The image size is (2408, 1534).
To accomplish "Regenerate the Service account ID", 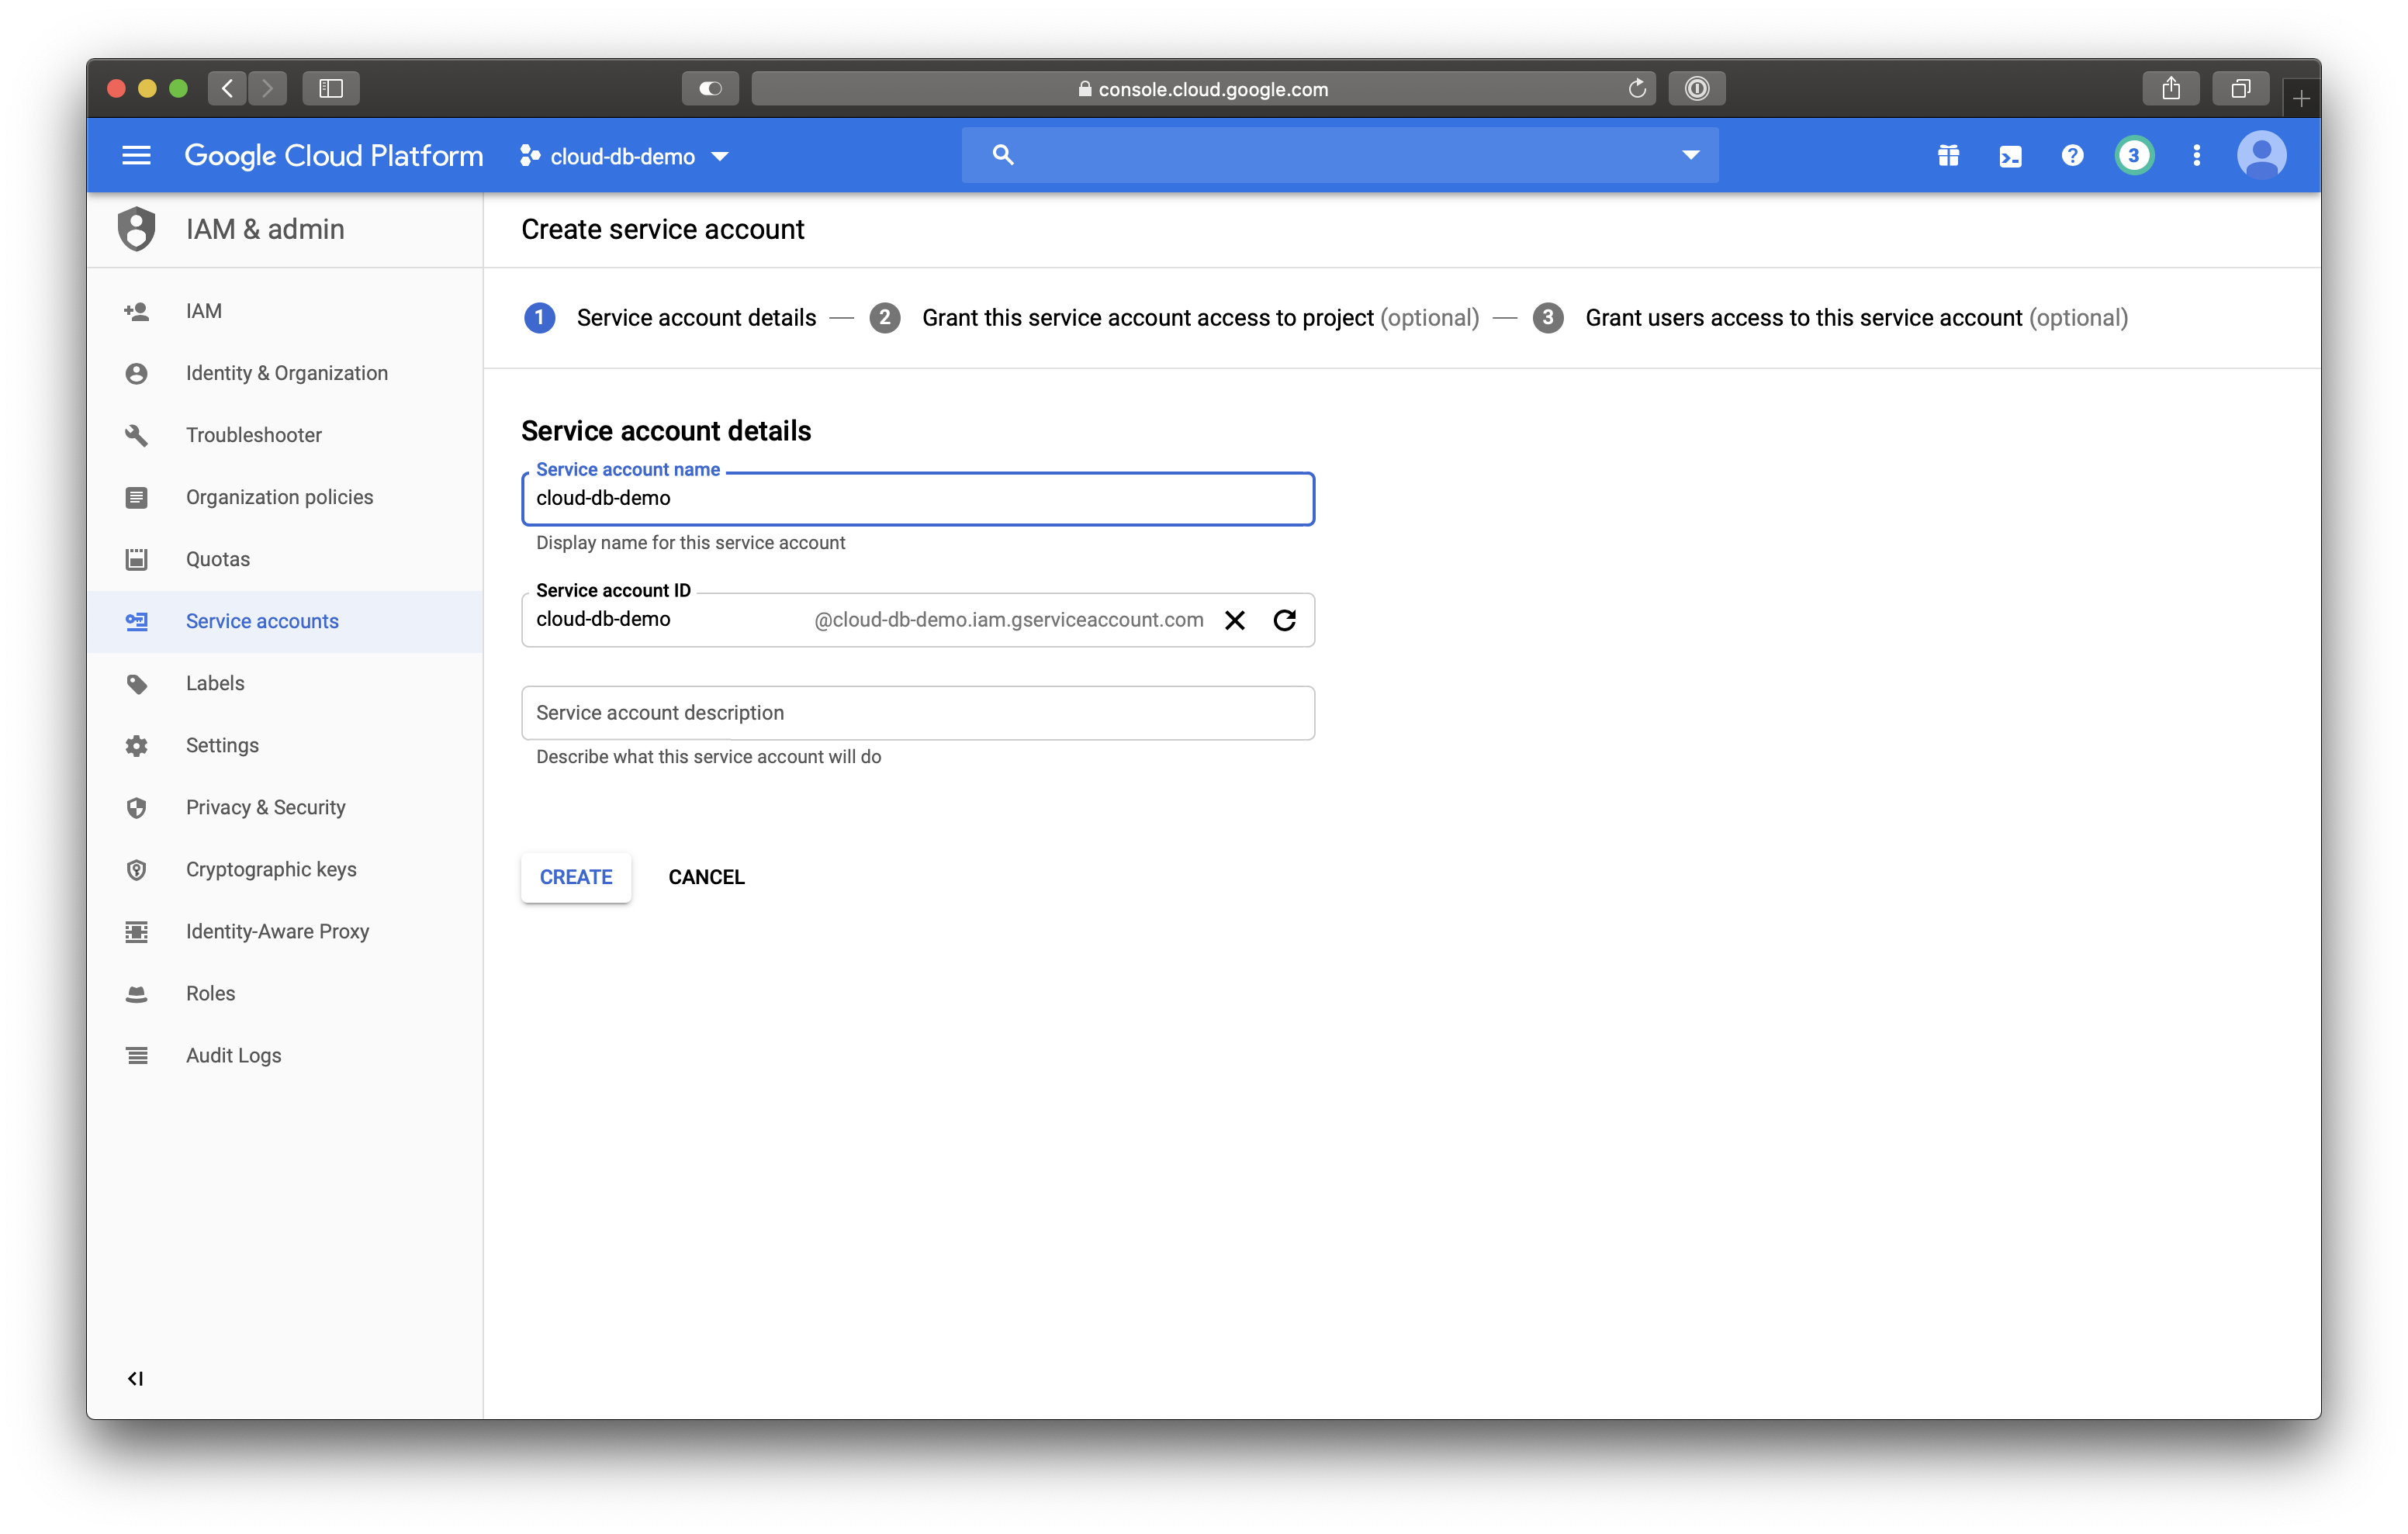I will tap(1285, 620).
